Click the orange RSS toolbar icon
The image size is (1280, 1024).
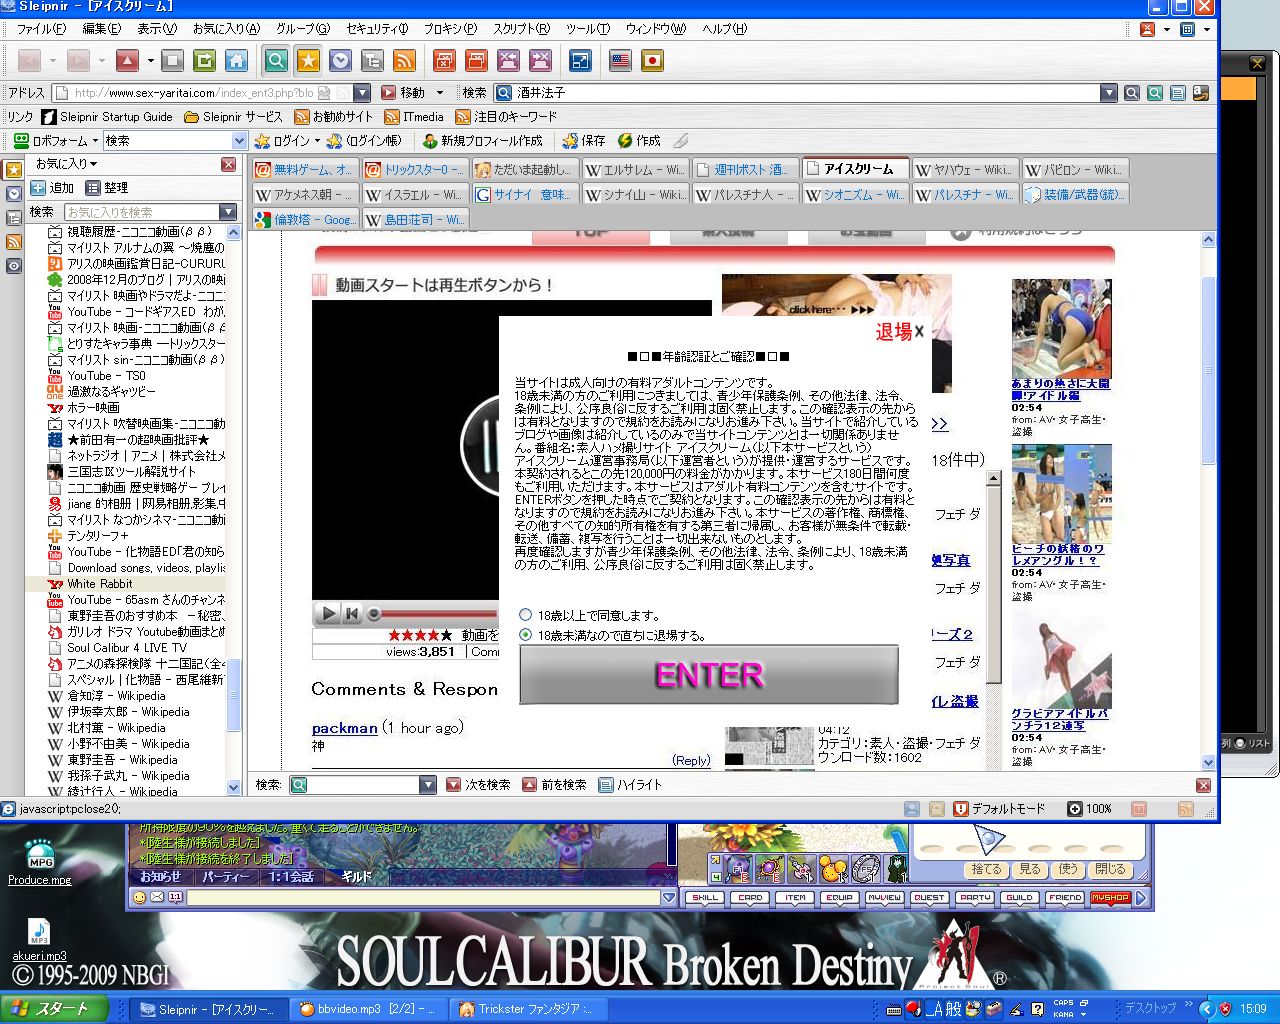[405, 61]
